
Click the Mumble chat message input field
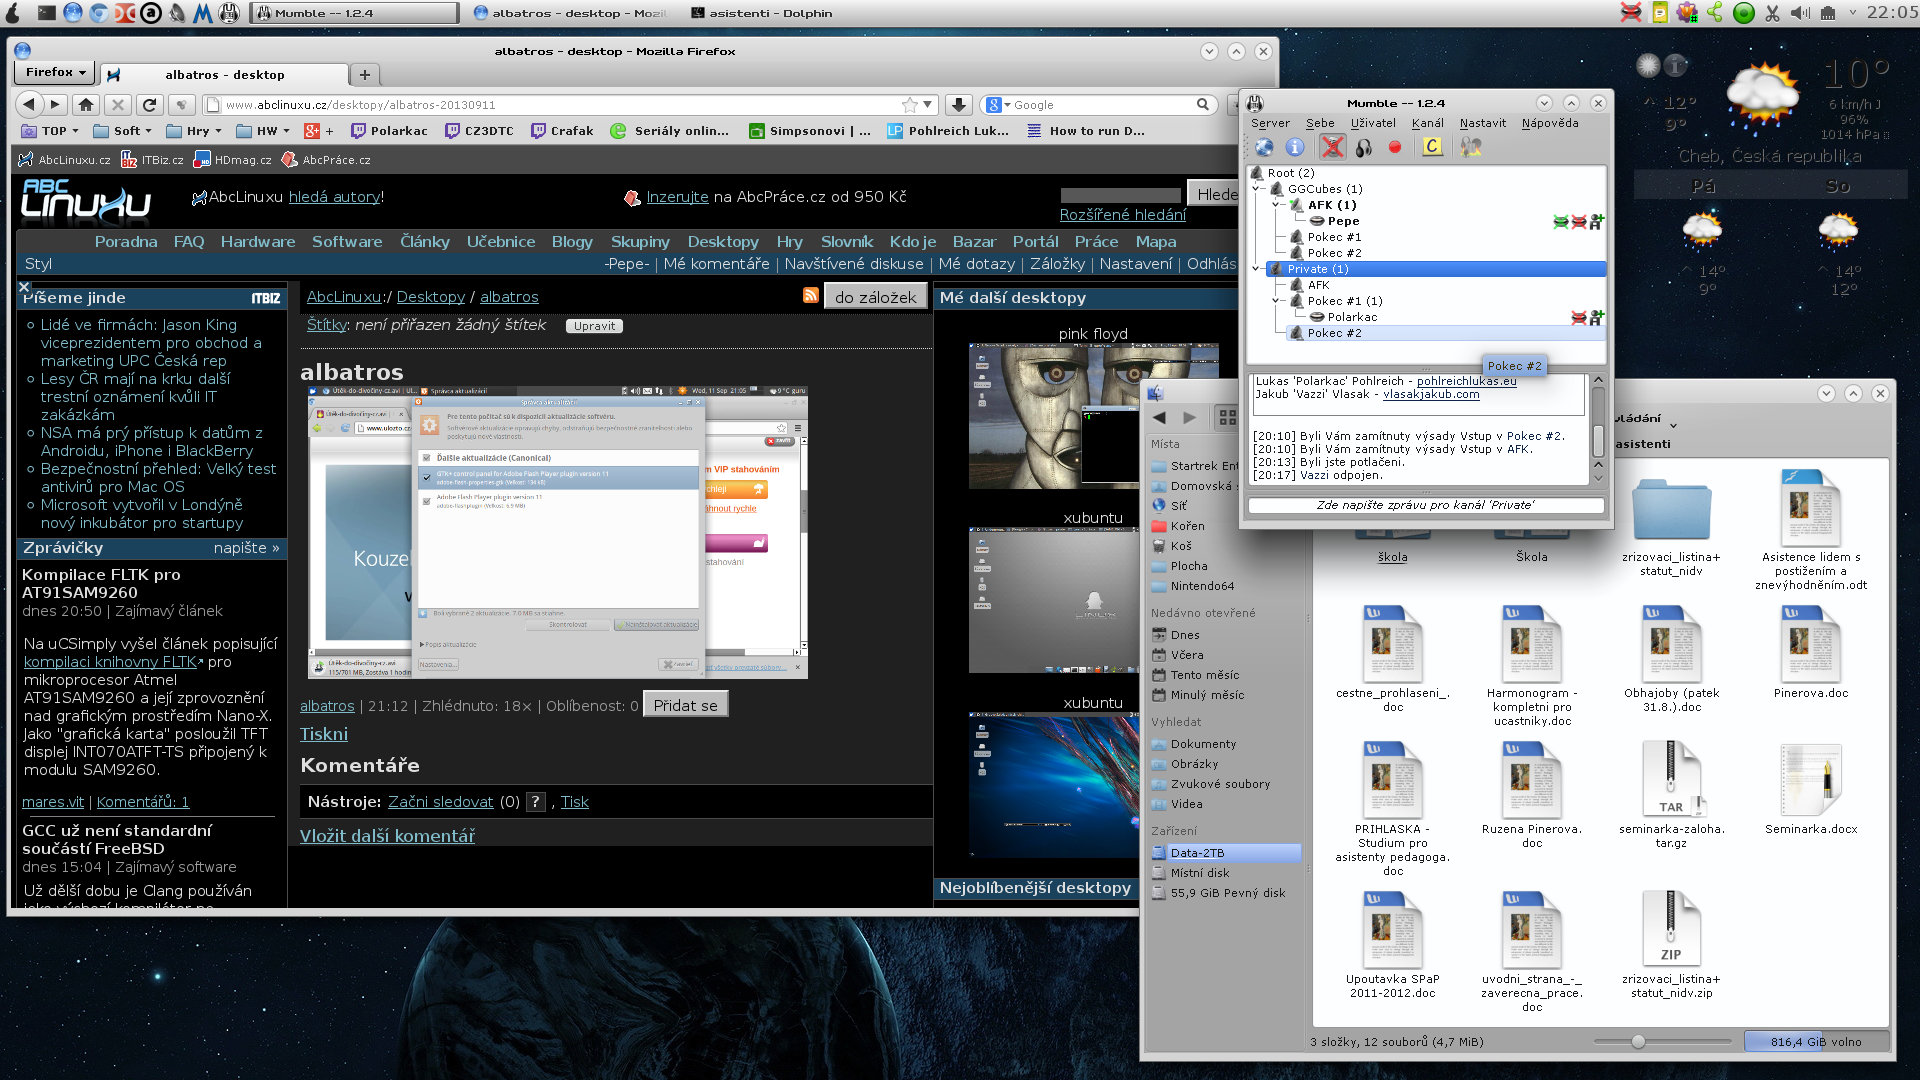point(1425,505)
